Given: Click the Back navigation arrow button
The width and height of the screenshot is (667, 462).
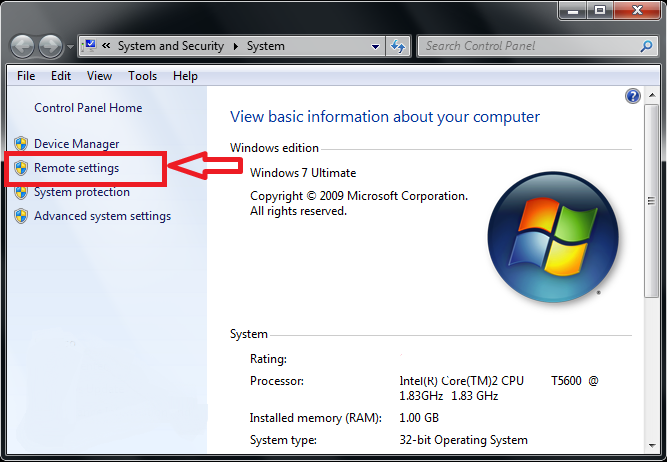Looking at the screenshot, I should pyautogui.click(x=23, y=46).
